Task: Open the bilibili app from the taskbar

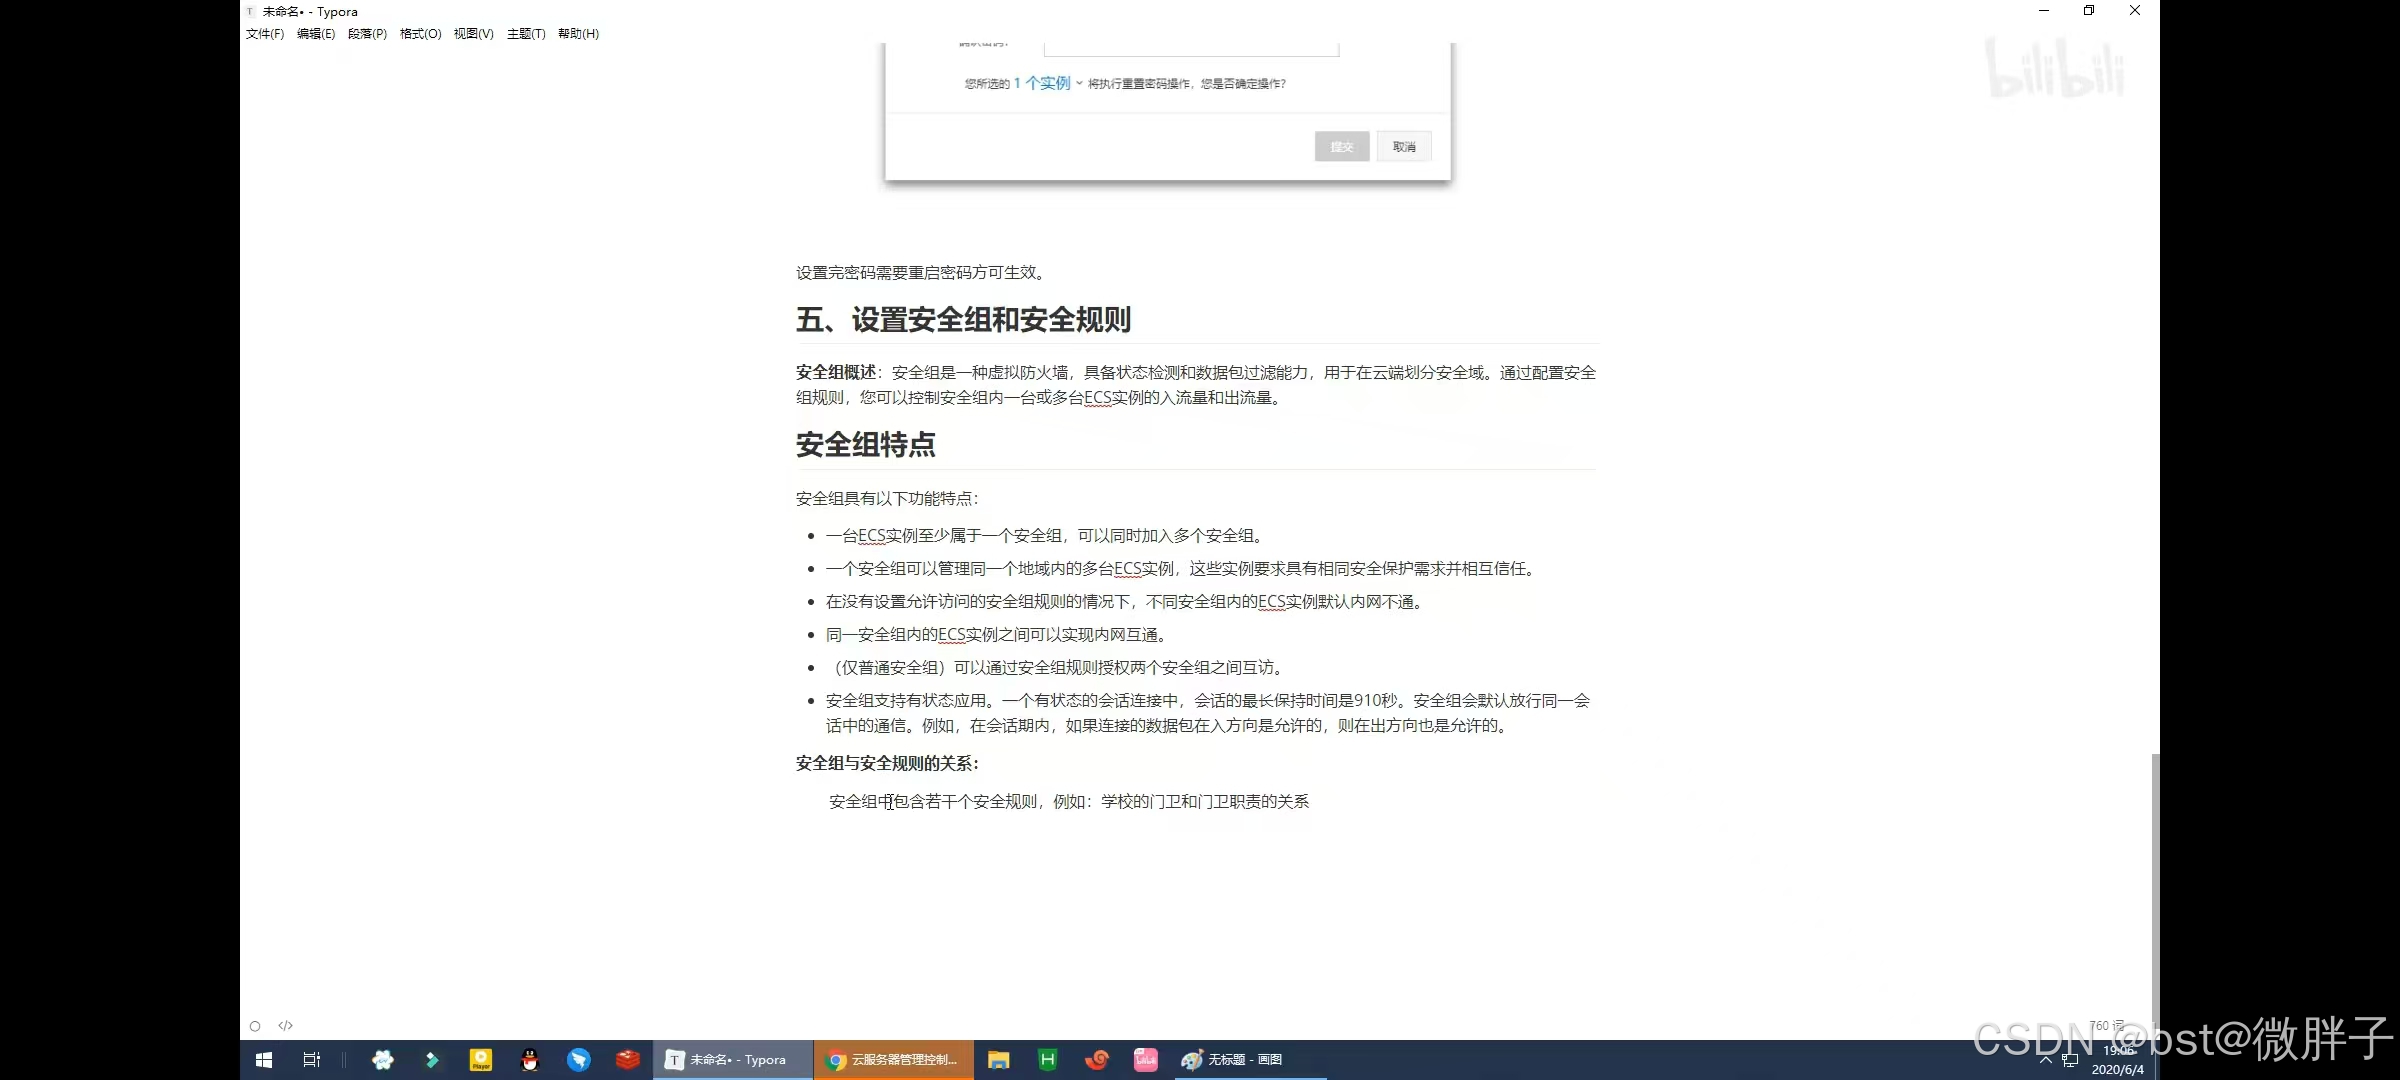Action: coord(1145,1059)
